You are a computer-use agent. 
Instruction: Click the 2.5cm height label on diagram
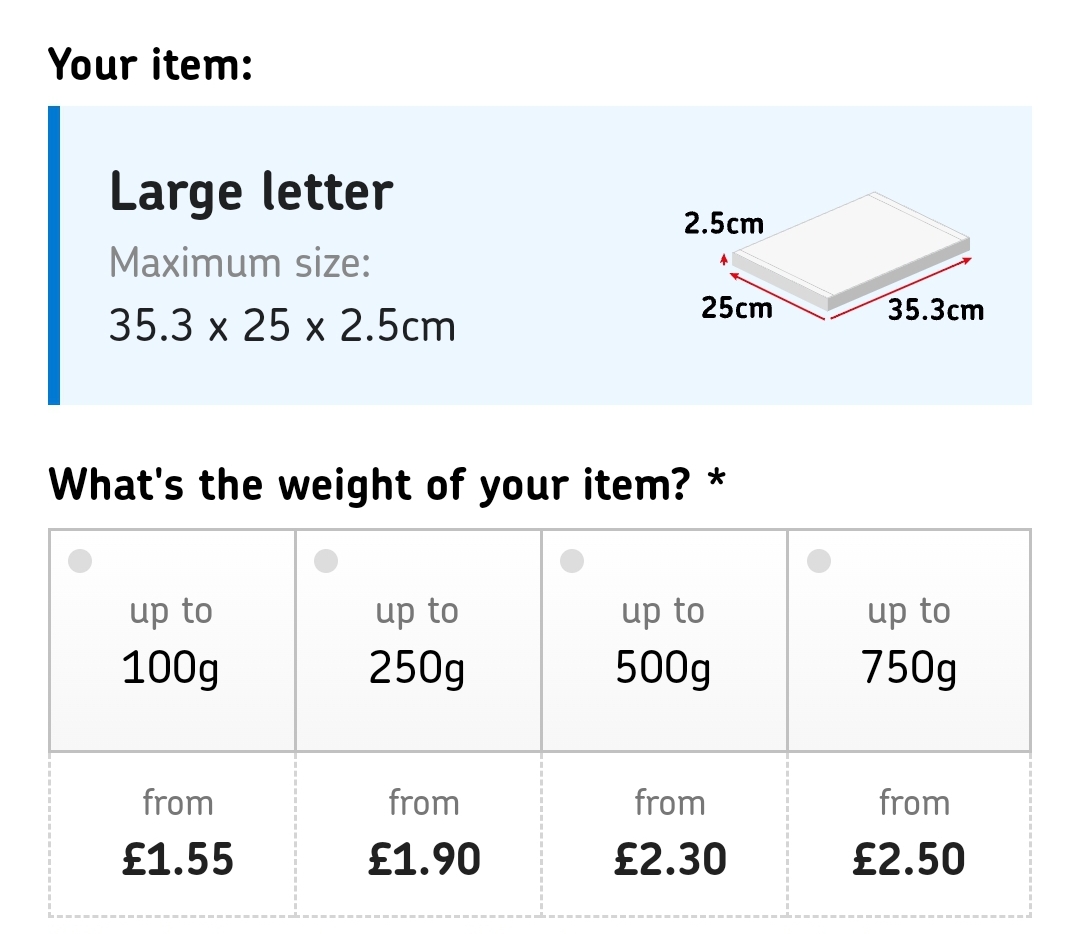tap(723, 223)
